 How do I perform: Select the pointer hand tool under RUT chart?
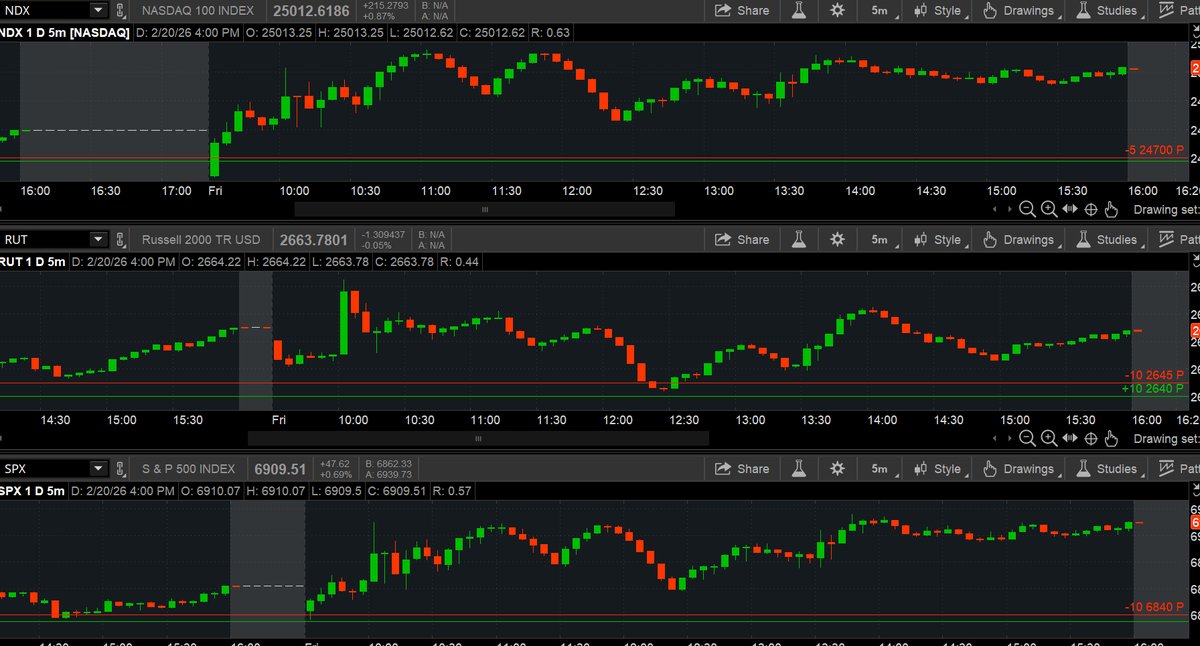(1112, 438)
